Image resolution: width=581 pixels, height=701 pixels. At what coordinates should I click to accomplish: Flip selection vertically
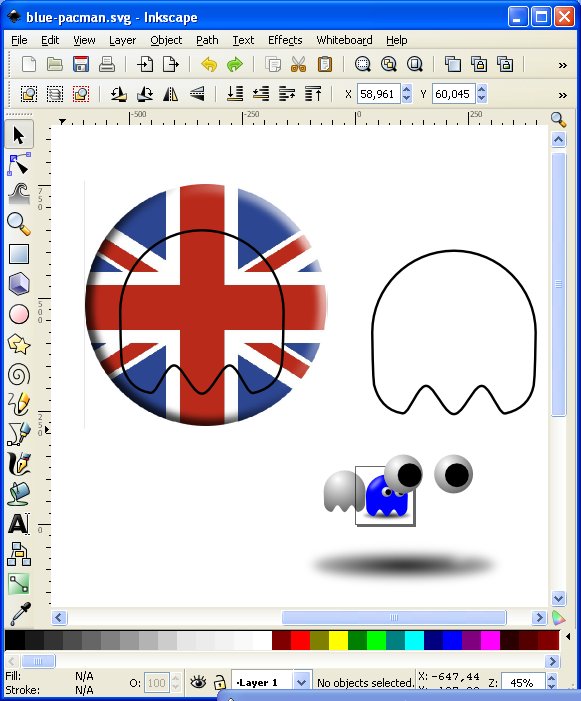[197, 94]
